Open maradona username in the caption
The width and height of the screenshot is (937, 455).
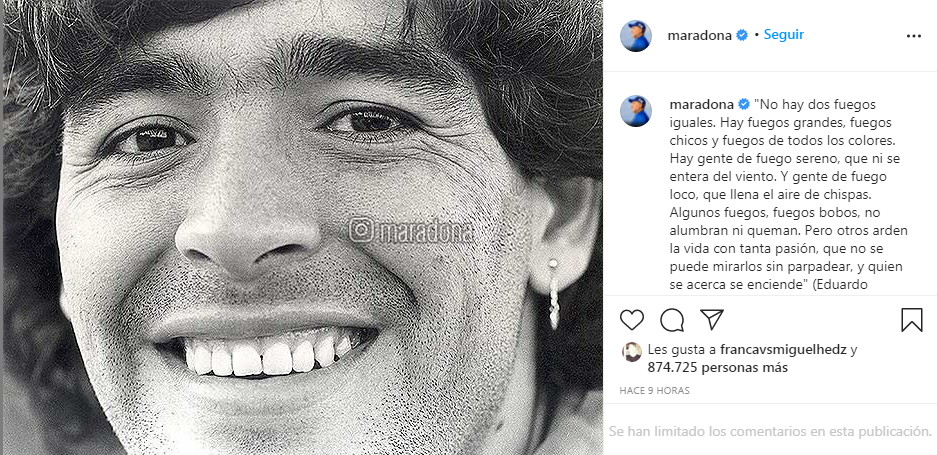[702, 105]
